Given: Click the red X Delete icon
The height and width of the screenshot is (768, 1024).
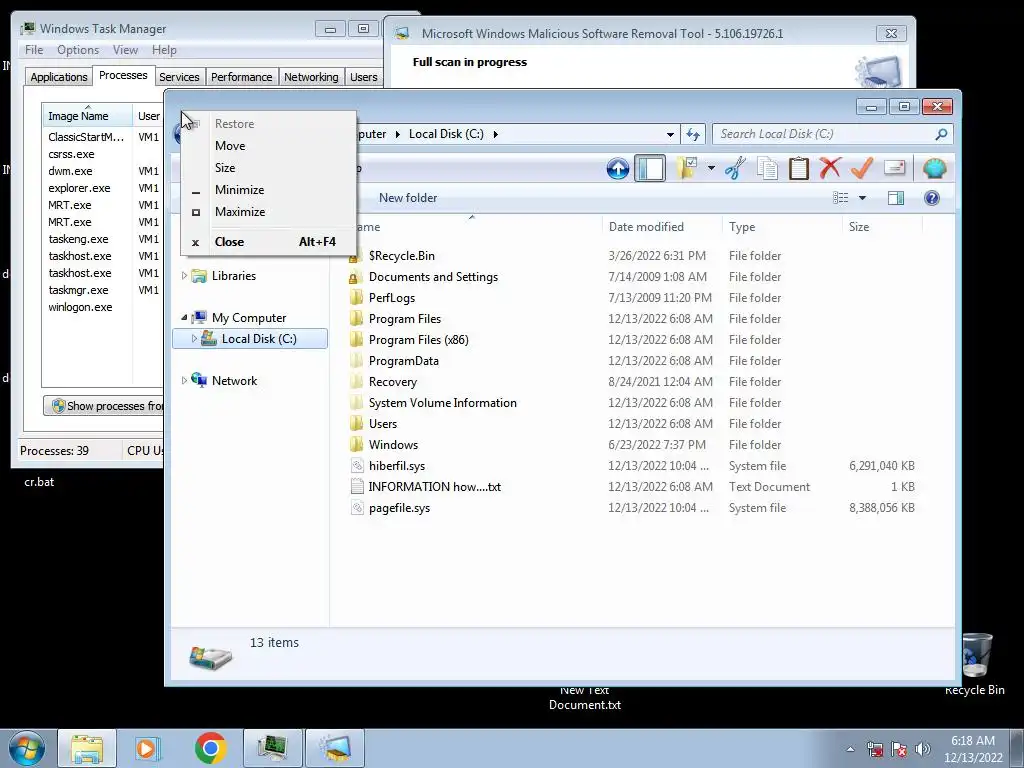Looking at the screenshot, I should [830, 168].
